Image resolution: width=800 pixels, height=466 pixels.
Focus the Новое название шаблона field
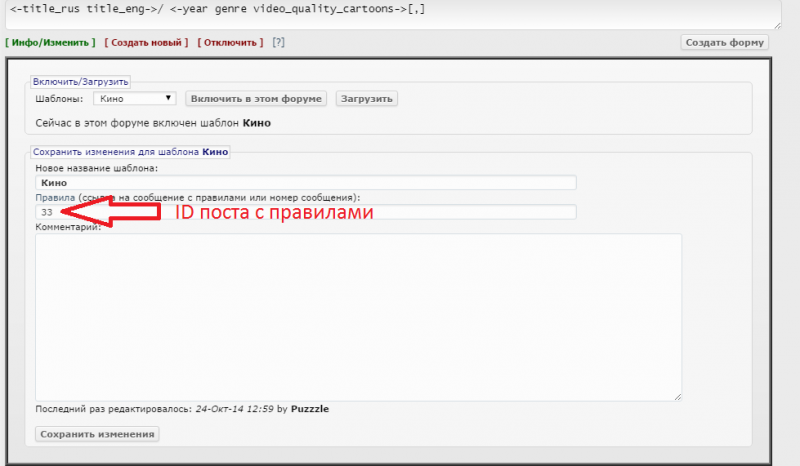coord(306,183)
